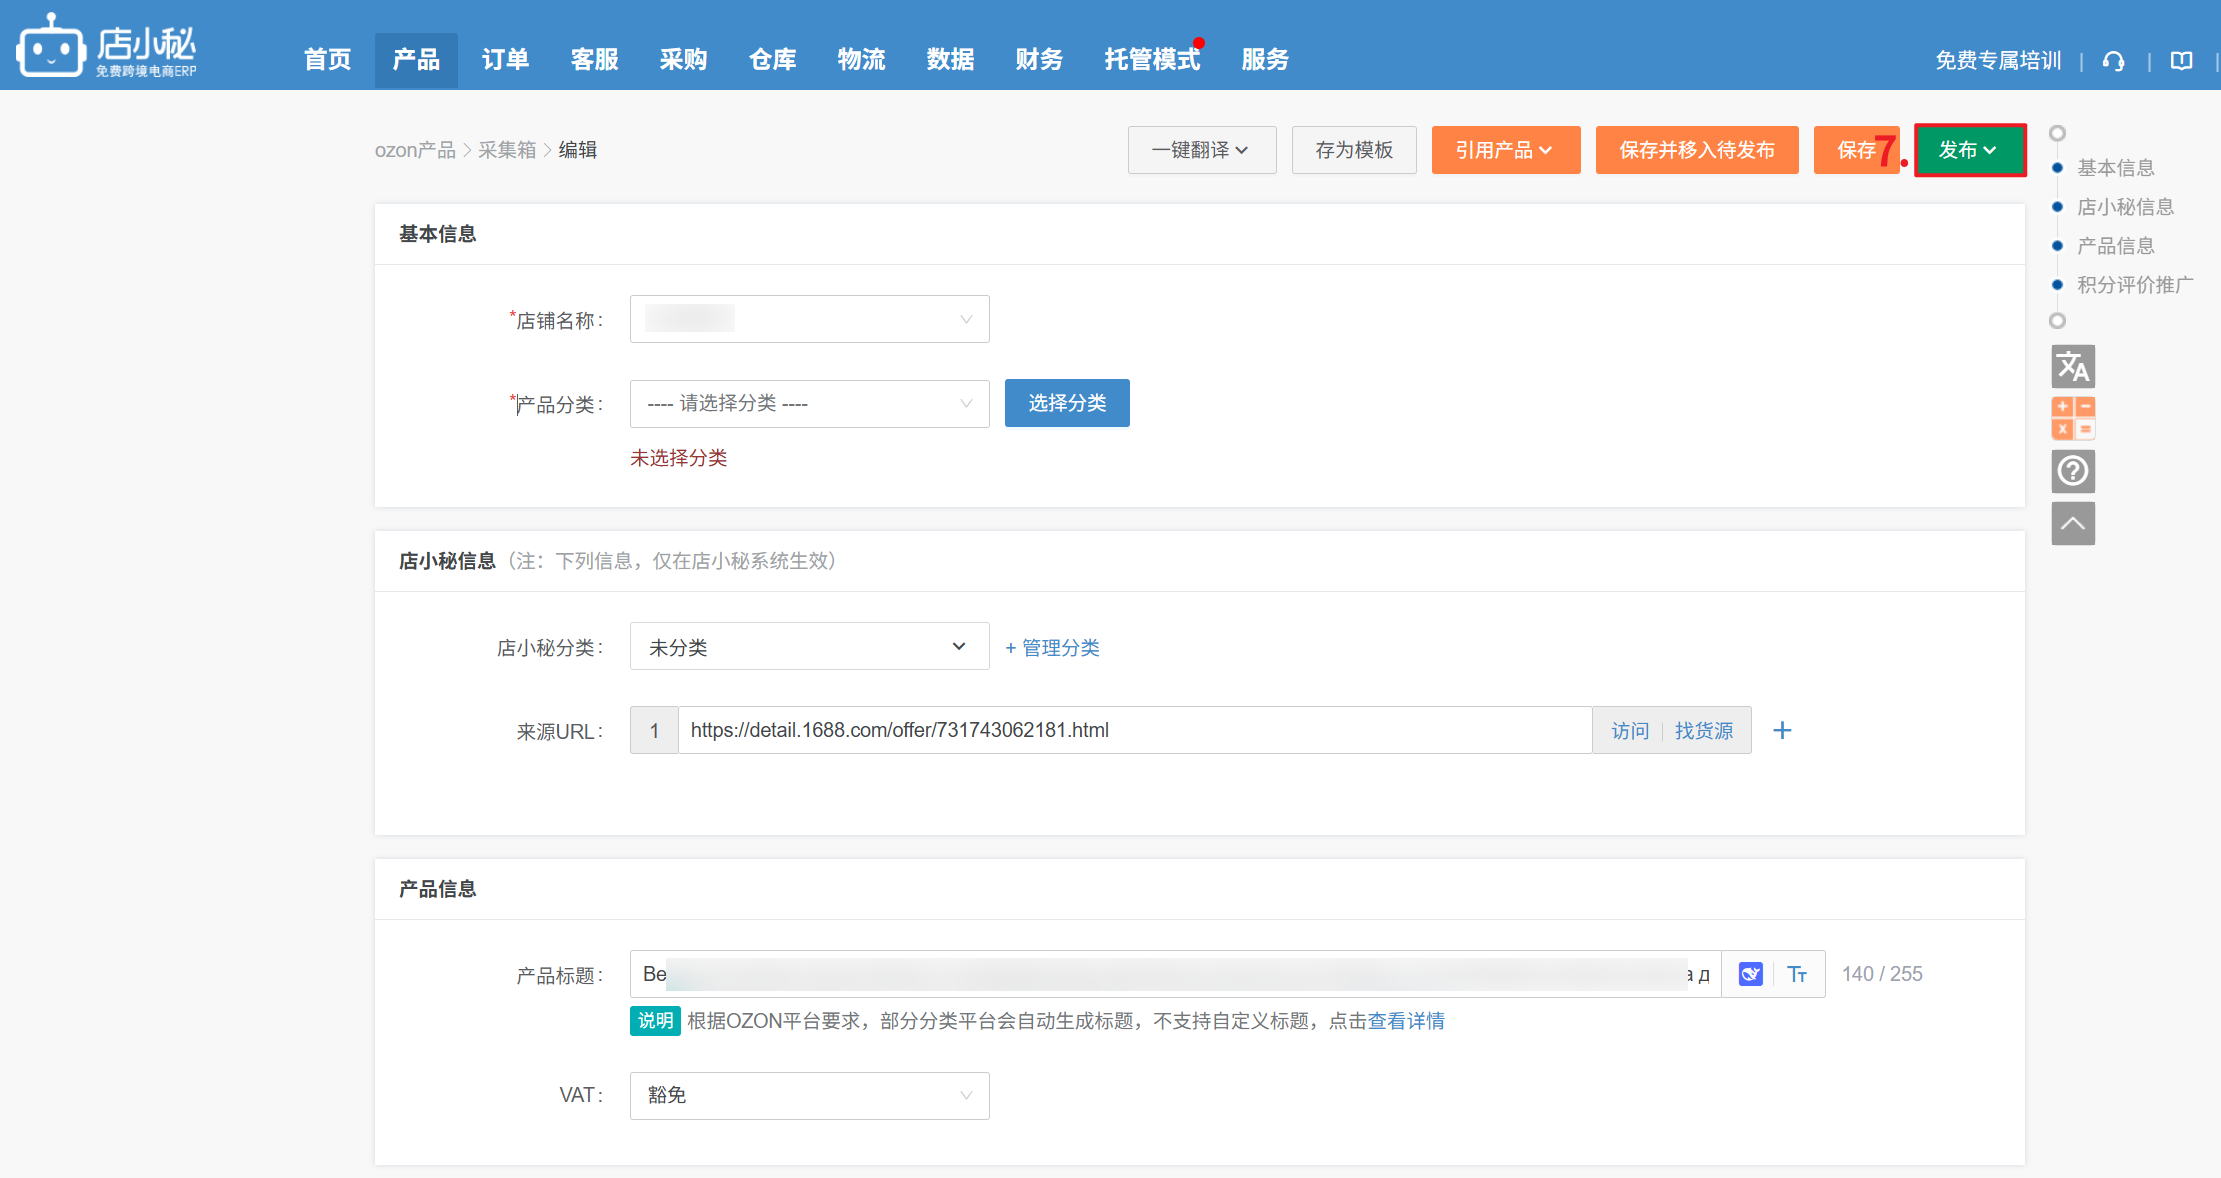2221x1178 pixels.
Task: Click the blue 选择分类 button
Action: pyautogui.click(x=1067, y=403)
